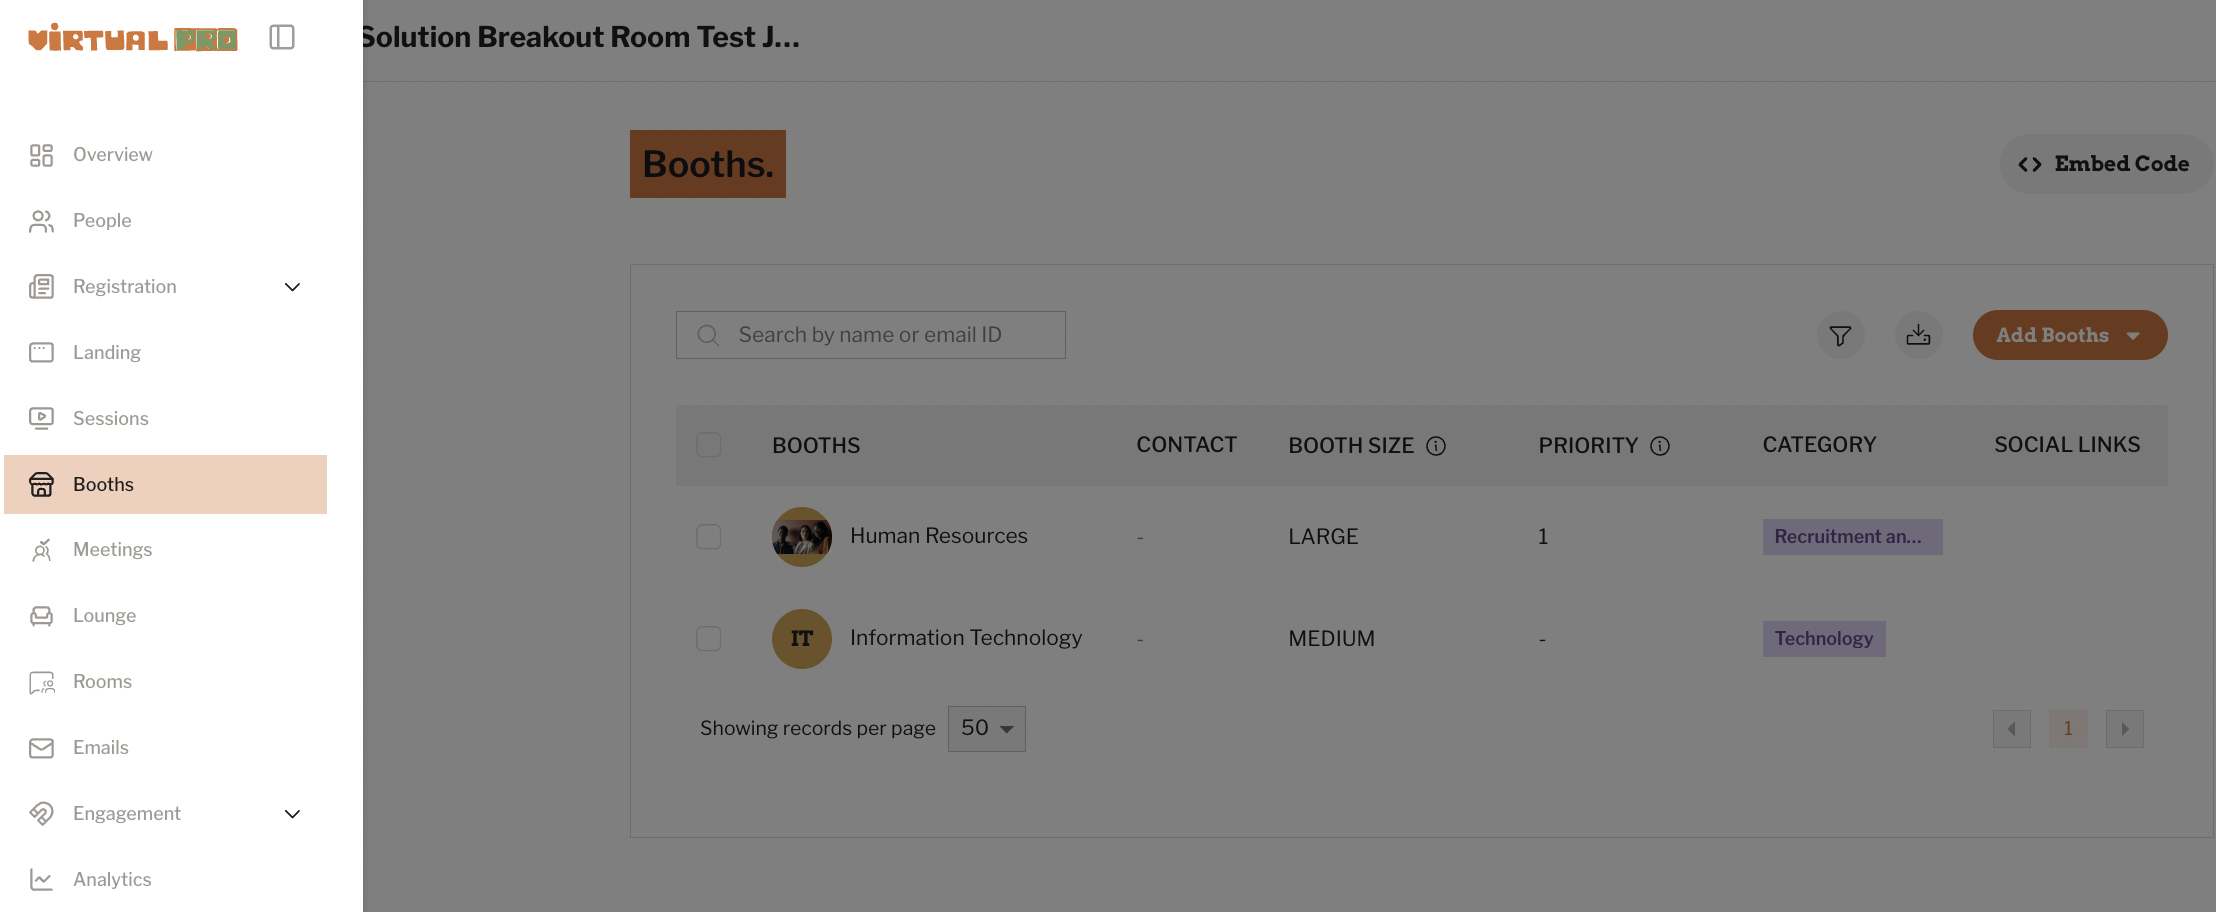Screen dimensions: 2216x912
Task: Click the BOOTH SIZE column header
Action: (1351, 446)
